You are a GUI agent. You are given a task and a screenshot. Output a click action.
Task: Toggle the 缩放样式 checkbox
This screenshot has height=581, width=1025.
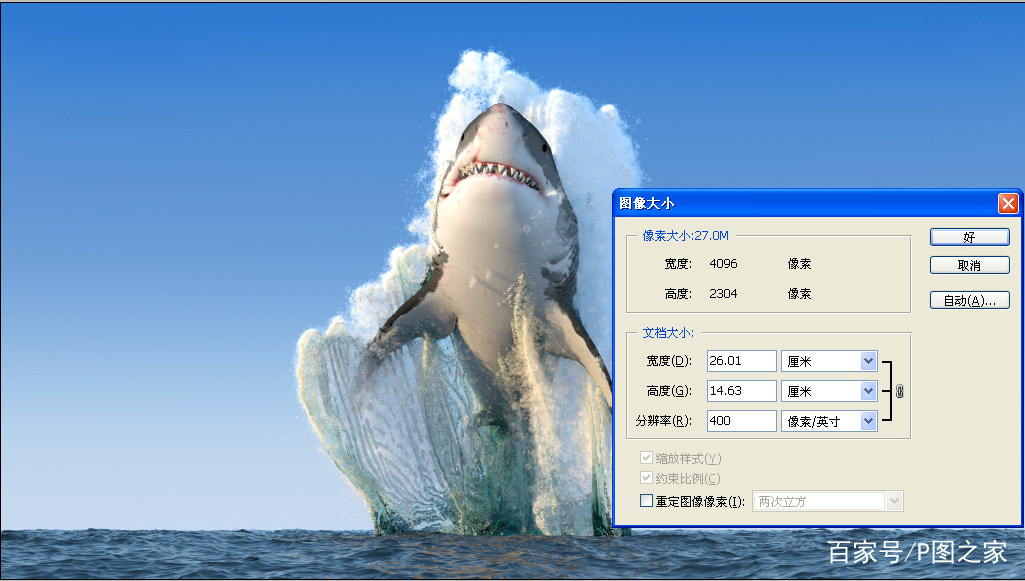click(646, 458)
